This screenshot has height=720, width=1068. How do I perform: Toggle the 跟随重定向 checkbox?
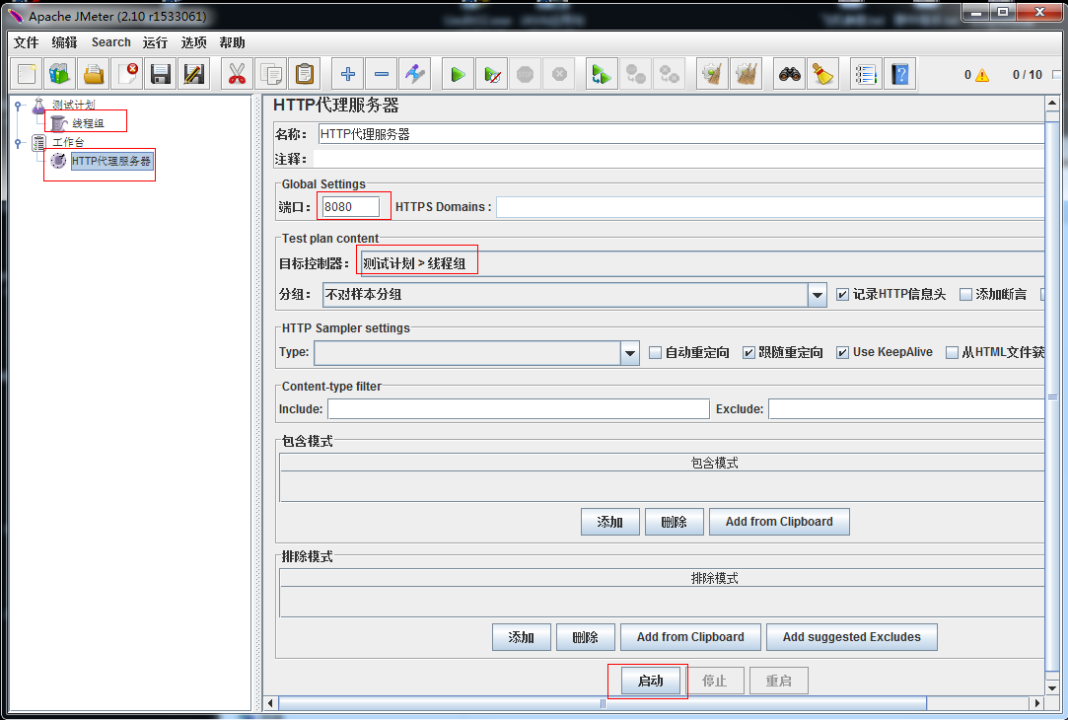[x=749, y=352]
